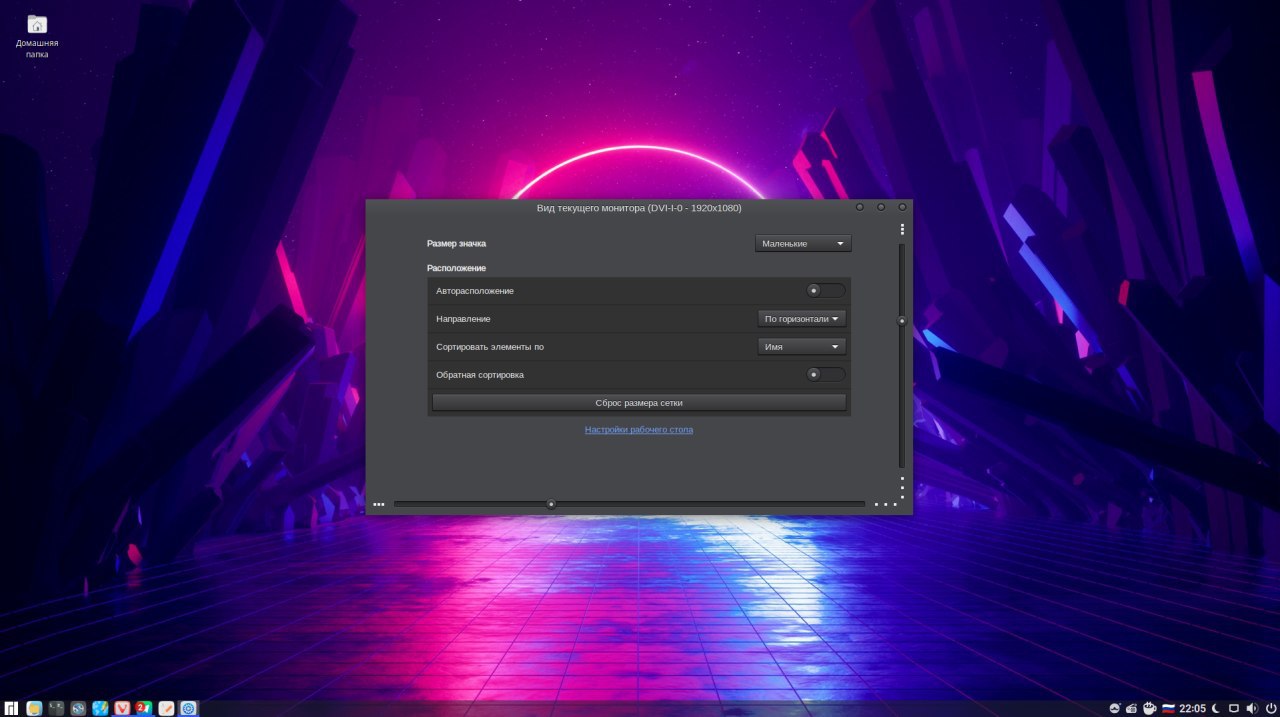
Task: Click the mustache face tray icon
Action: pyautogui.click(x=1115, y=708)
